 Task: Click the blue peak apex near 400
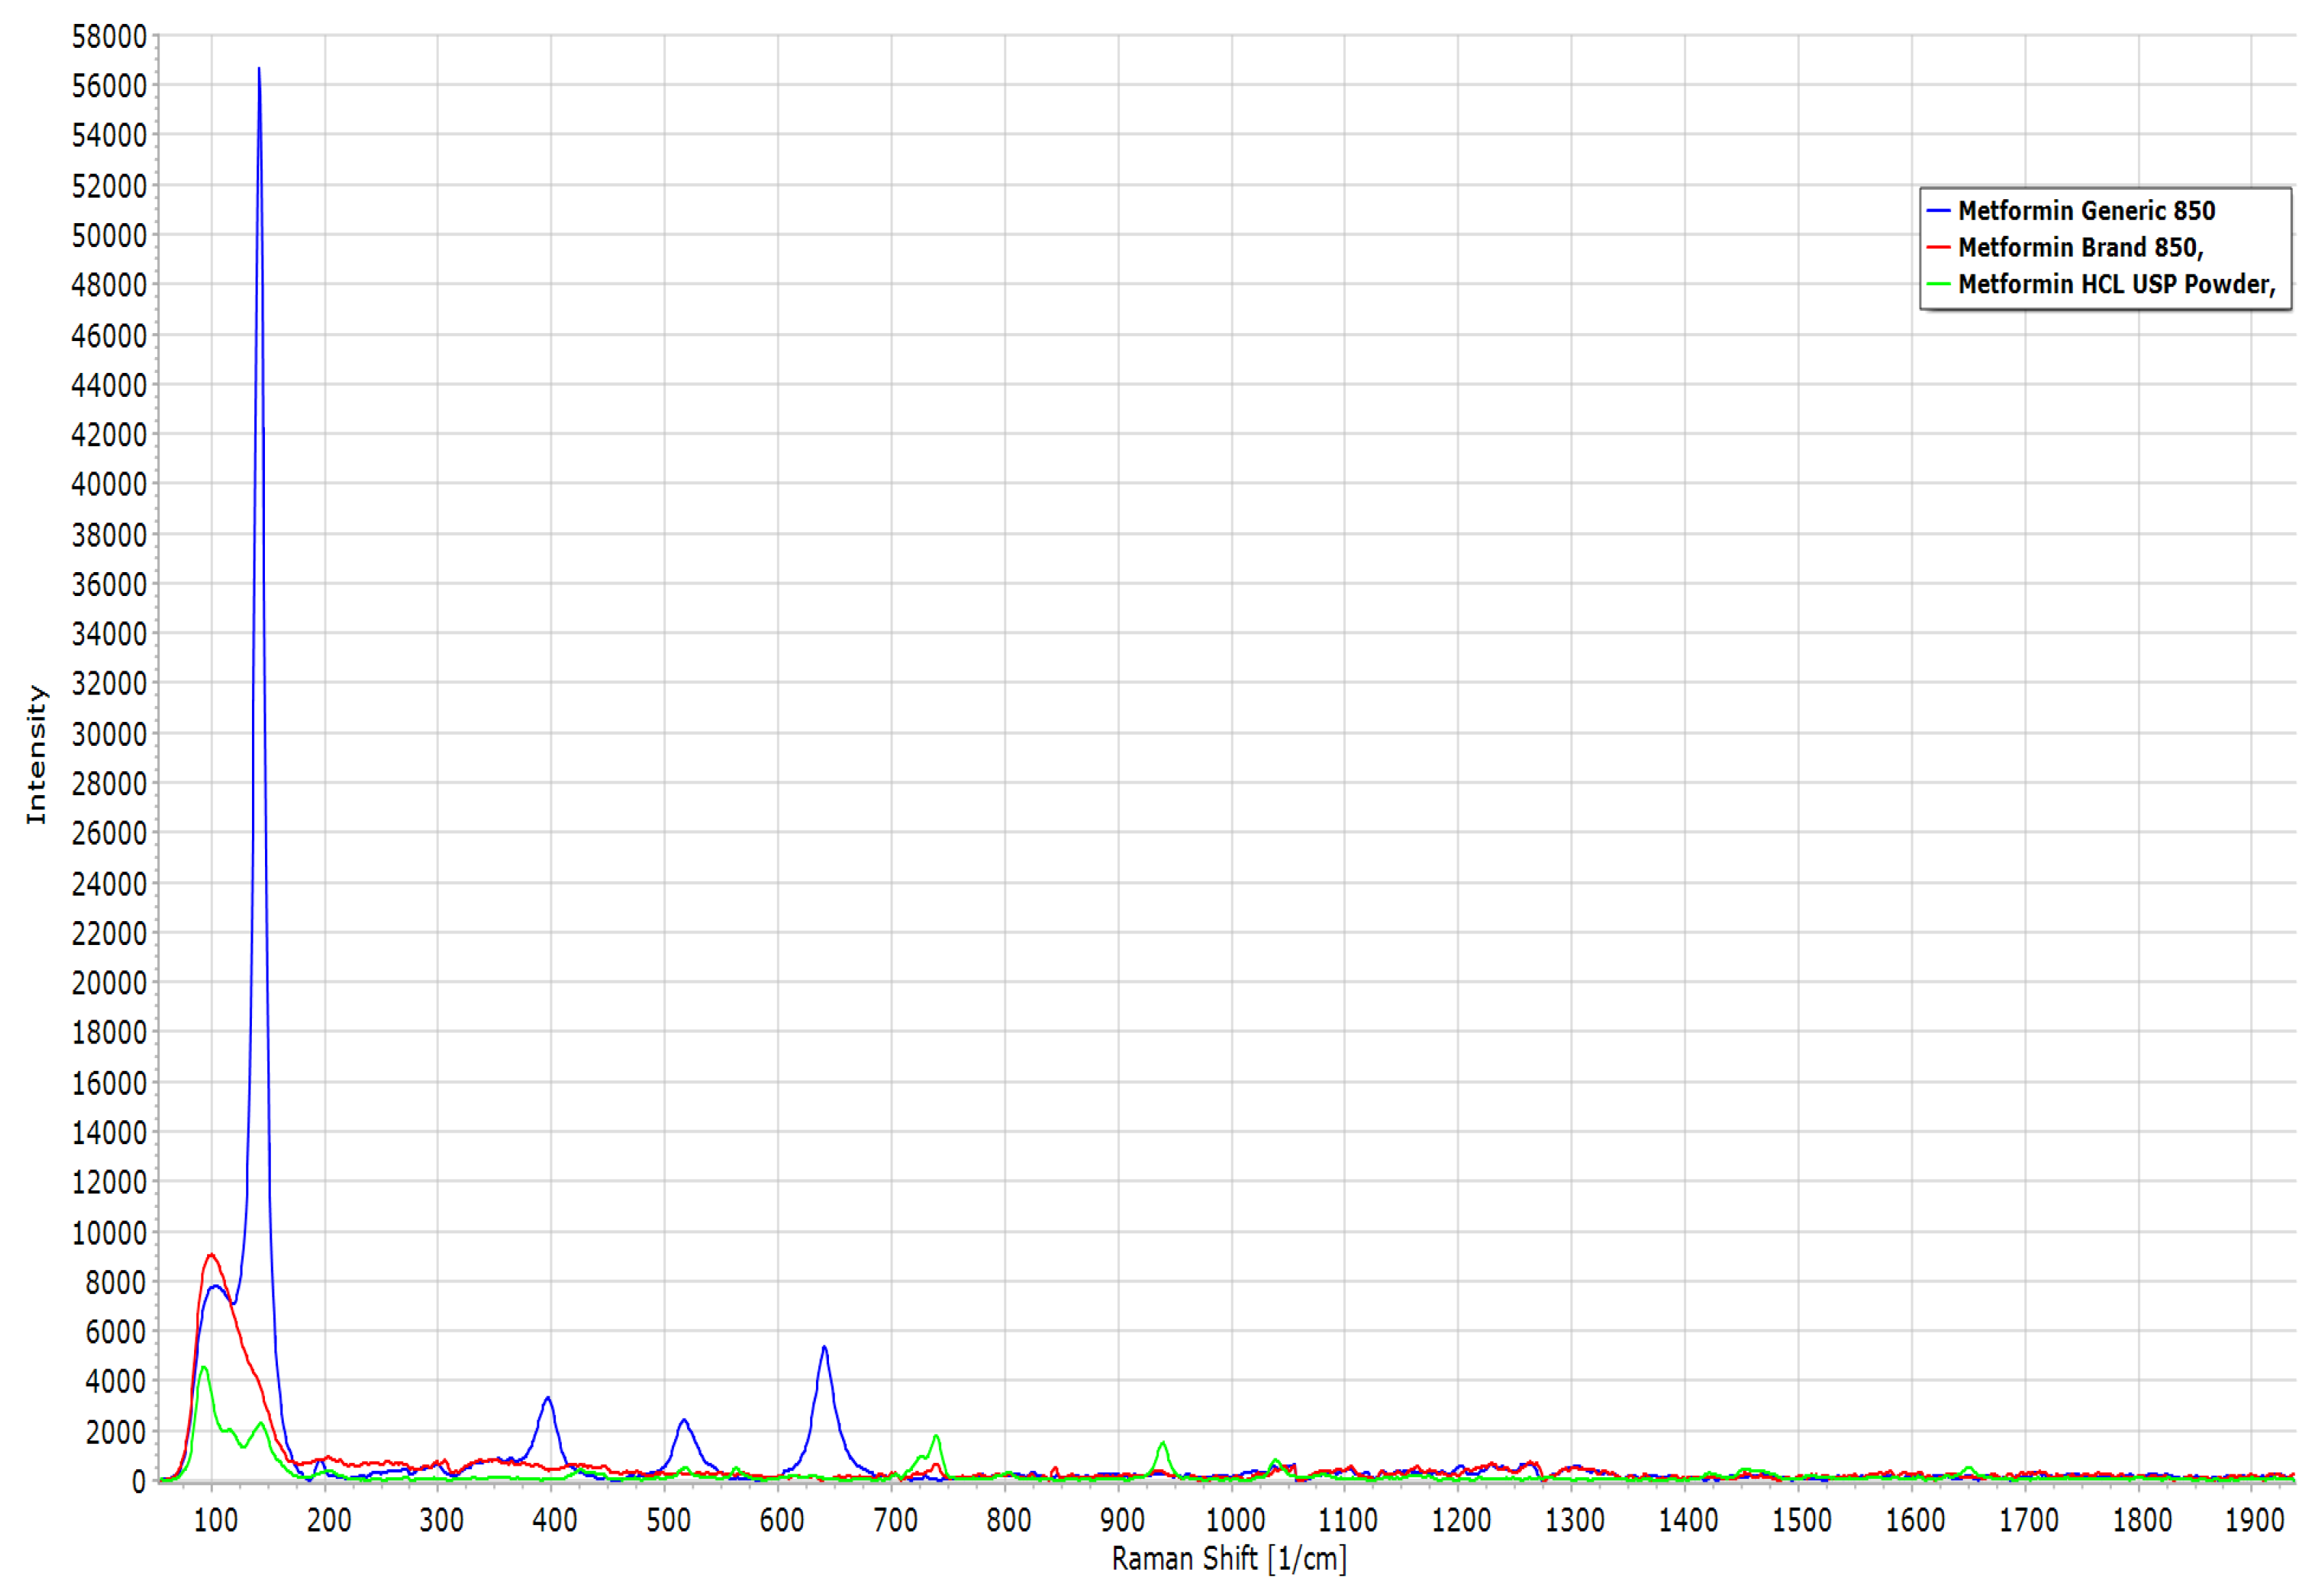[547, 1398]
